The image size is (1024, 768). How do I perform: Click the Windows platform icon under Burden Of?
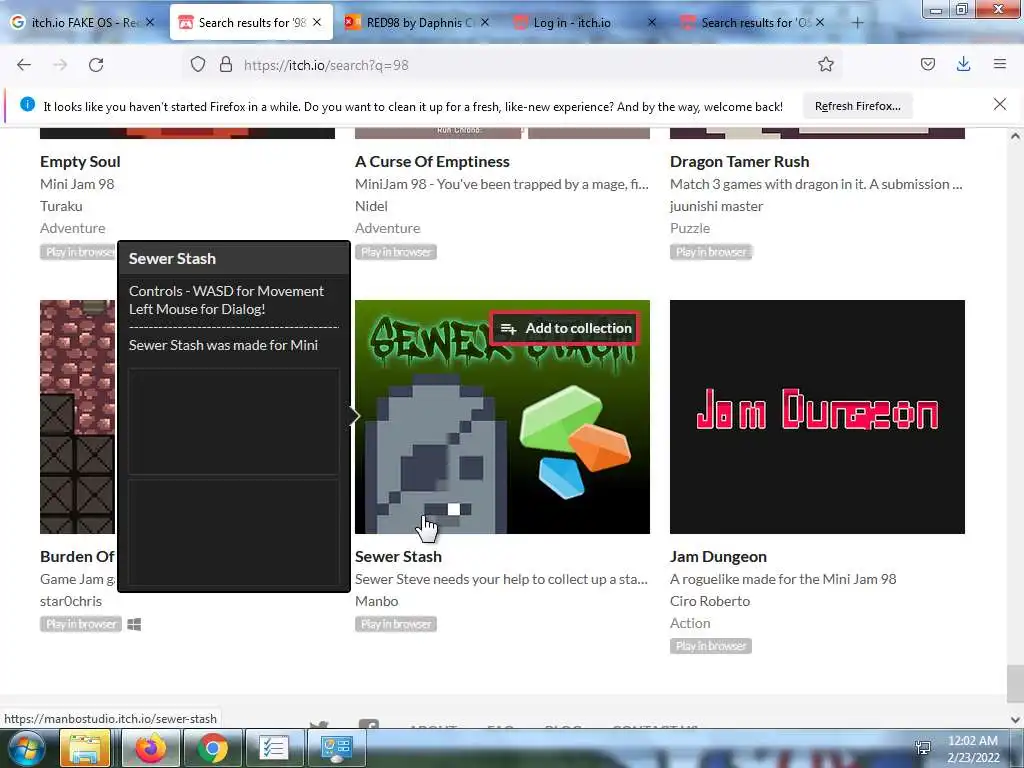tap(135, 625)
